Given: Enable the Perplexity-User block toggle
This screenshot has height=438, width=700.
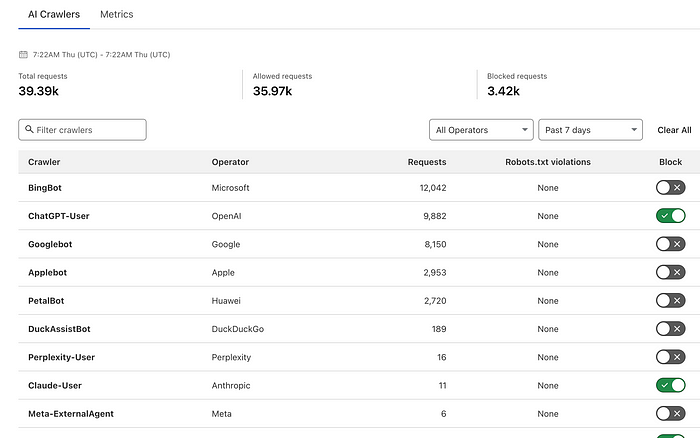Looking at the screenshot, I should 671,357.
